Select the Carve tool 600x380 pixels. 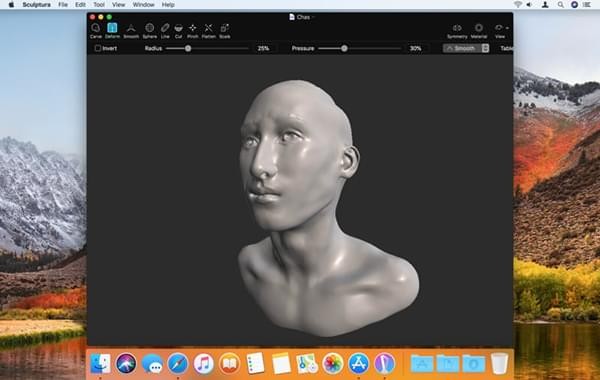[96, 31]
